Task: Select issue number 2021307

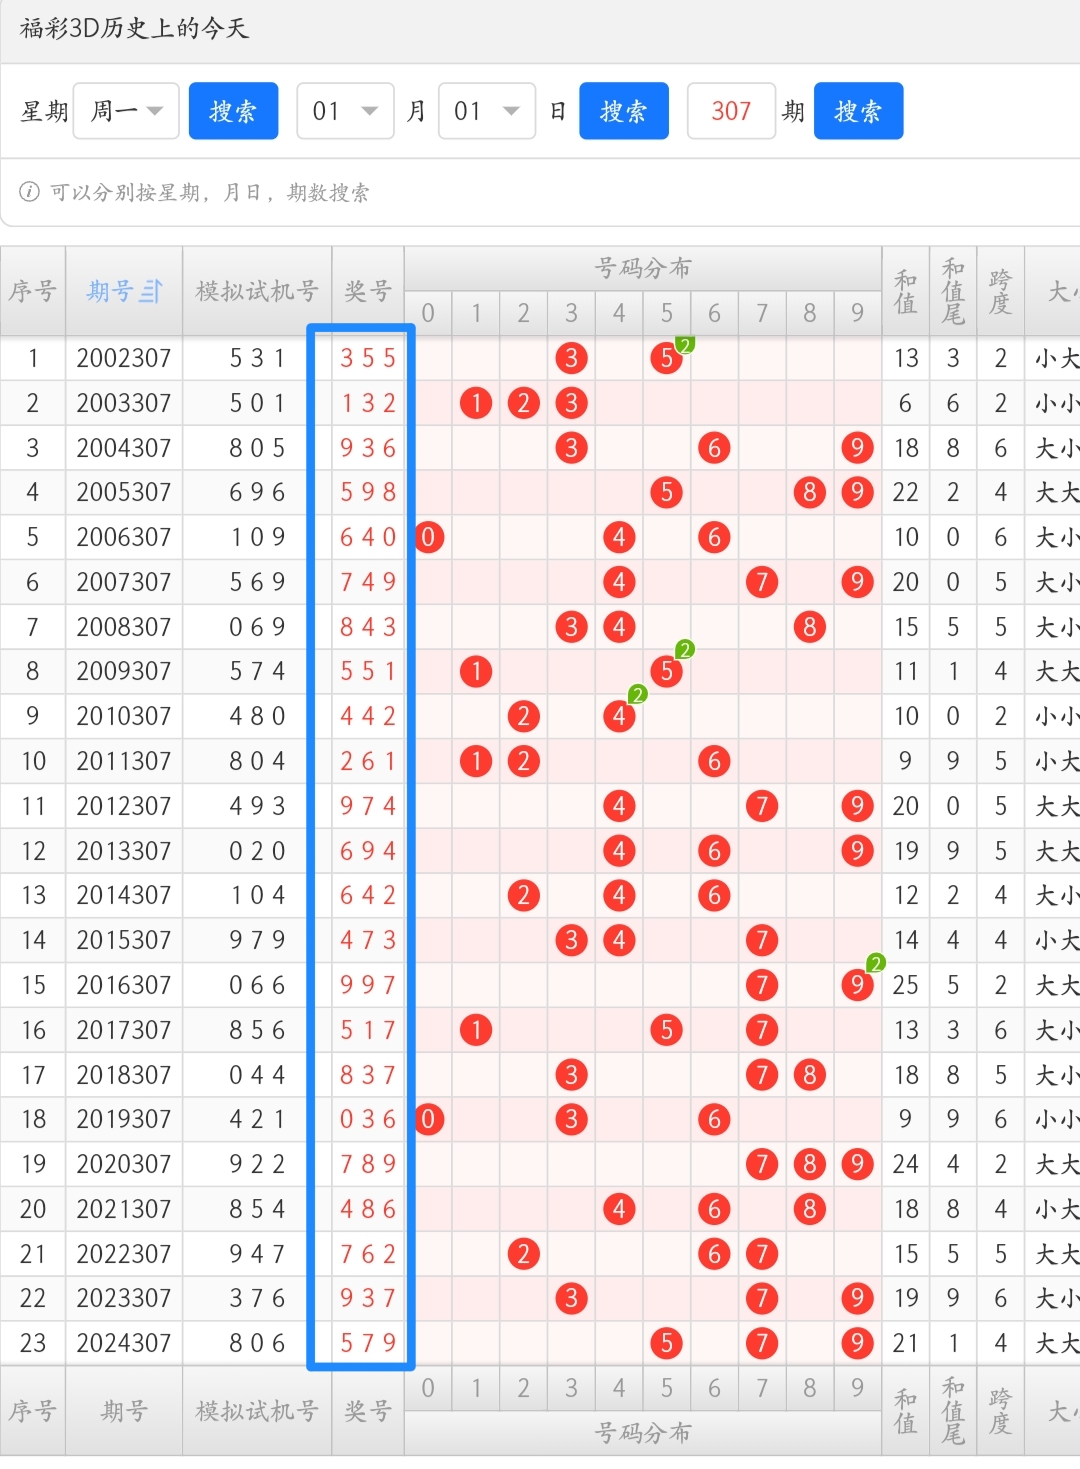Action: [124, 1209]
